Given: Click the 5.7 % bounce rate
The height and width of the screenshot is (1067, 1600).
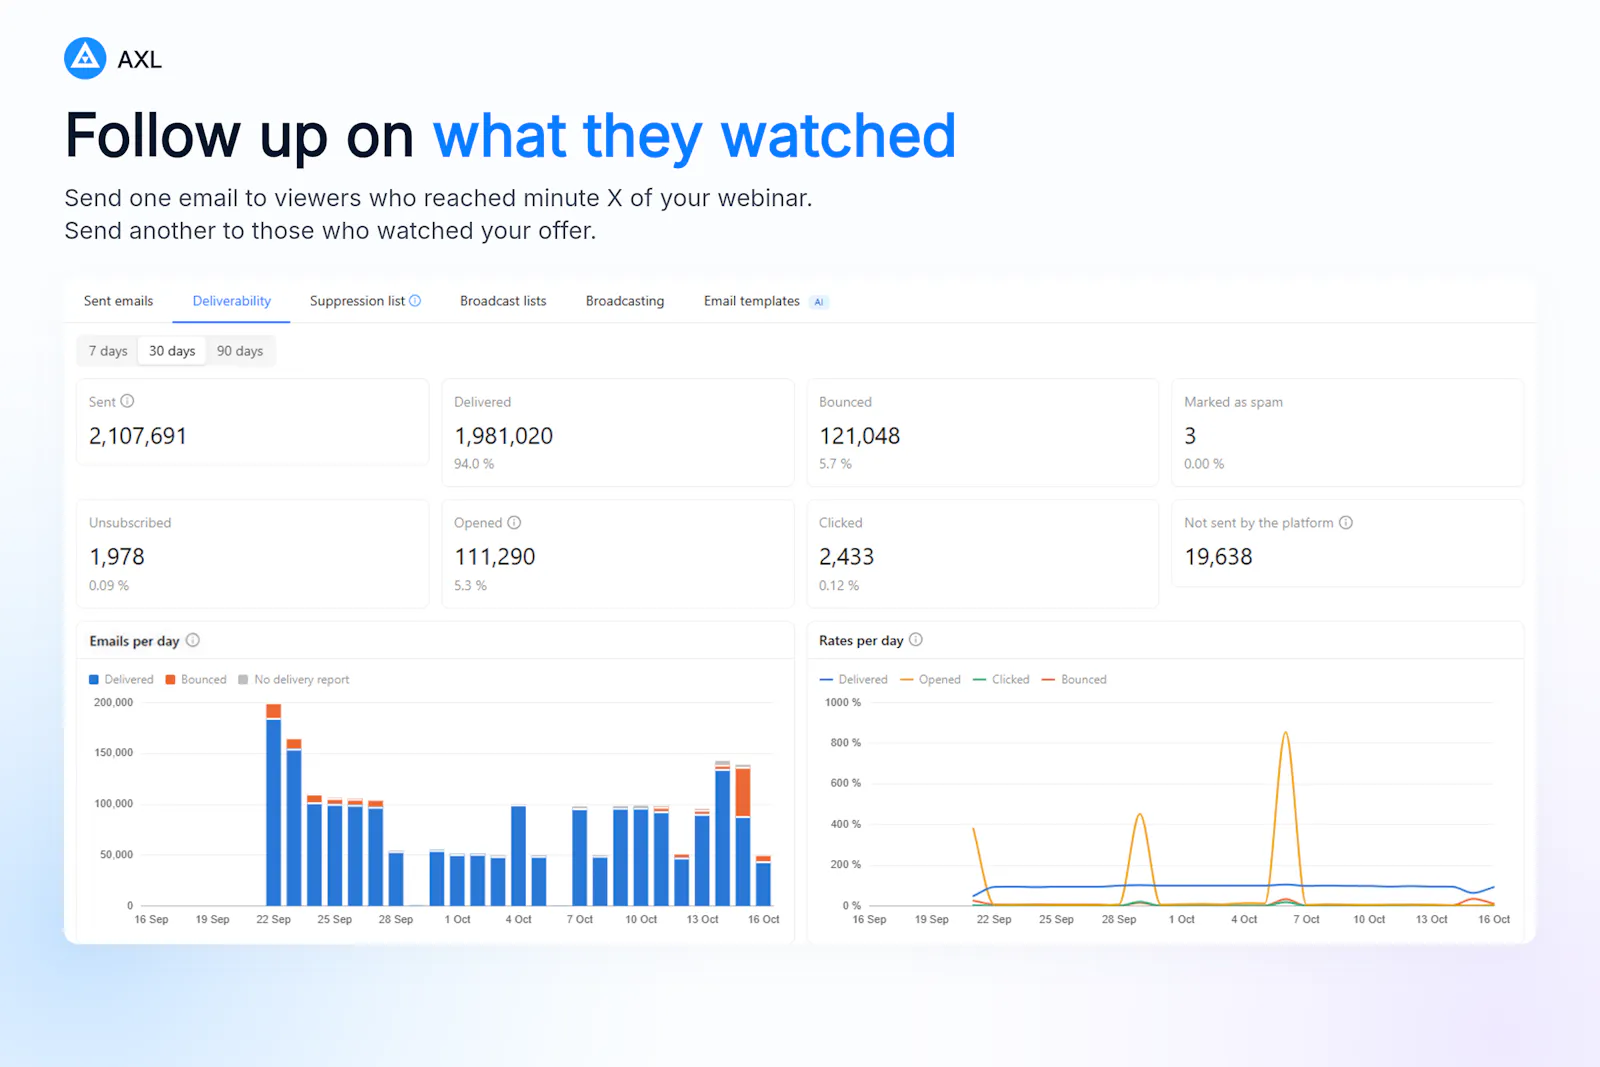Looking at the screenshot, I should [x=835, y=464].
